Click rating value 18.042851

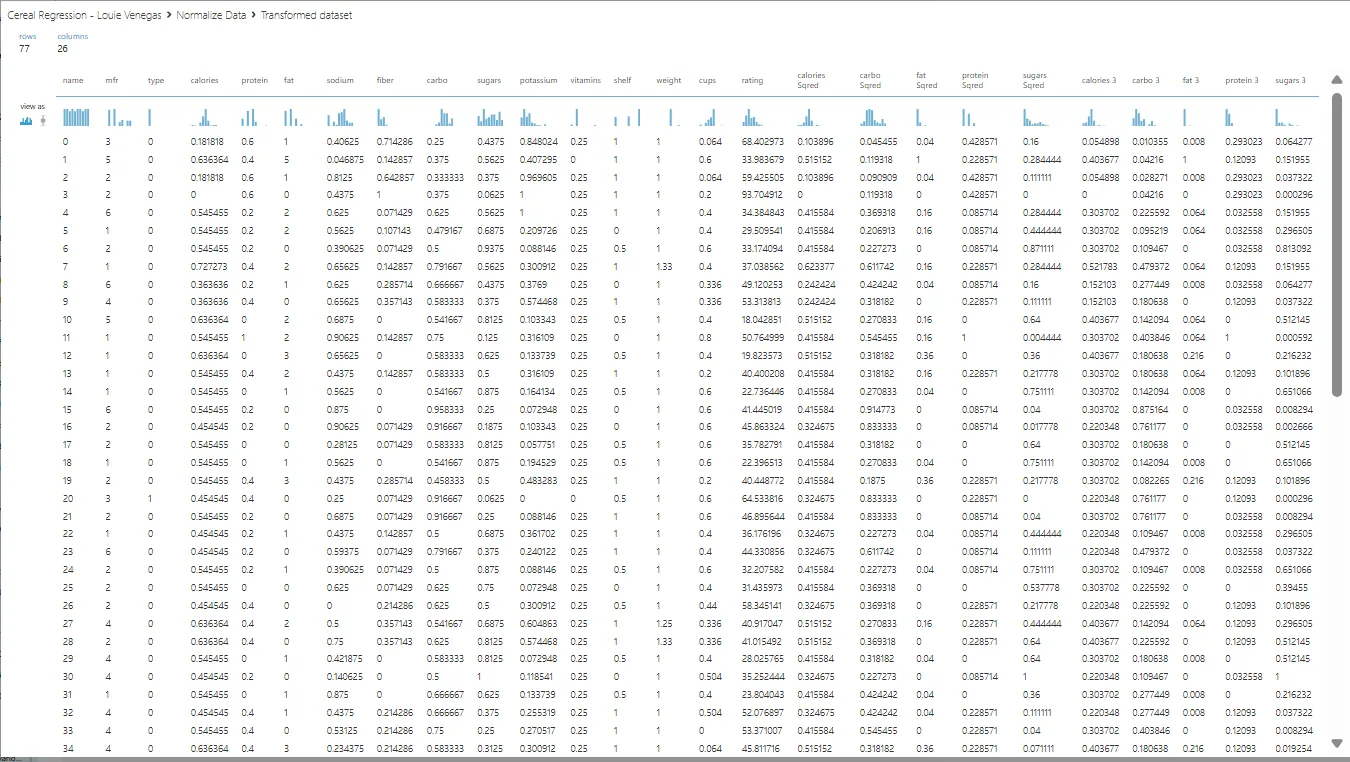click(x=763, y=319)
